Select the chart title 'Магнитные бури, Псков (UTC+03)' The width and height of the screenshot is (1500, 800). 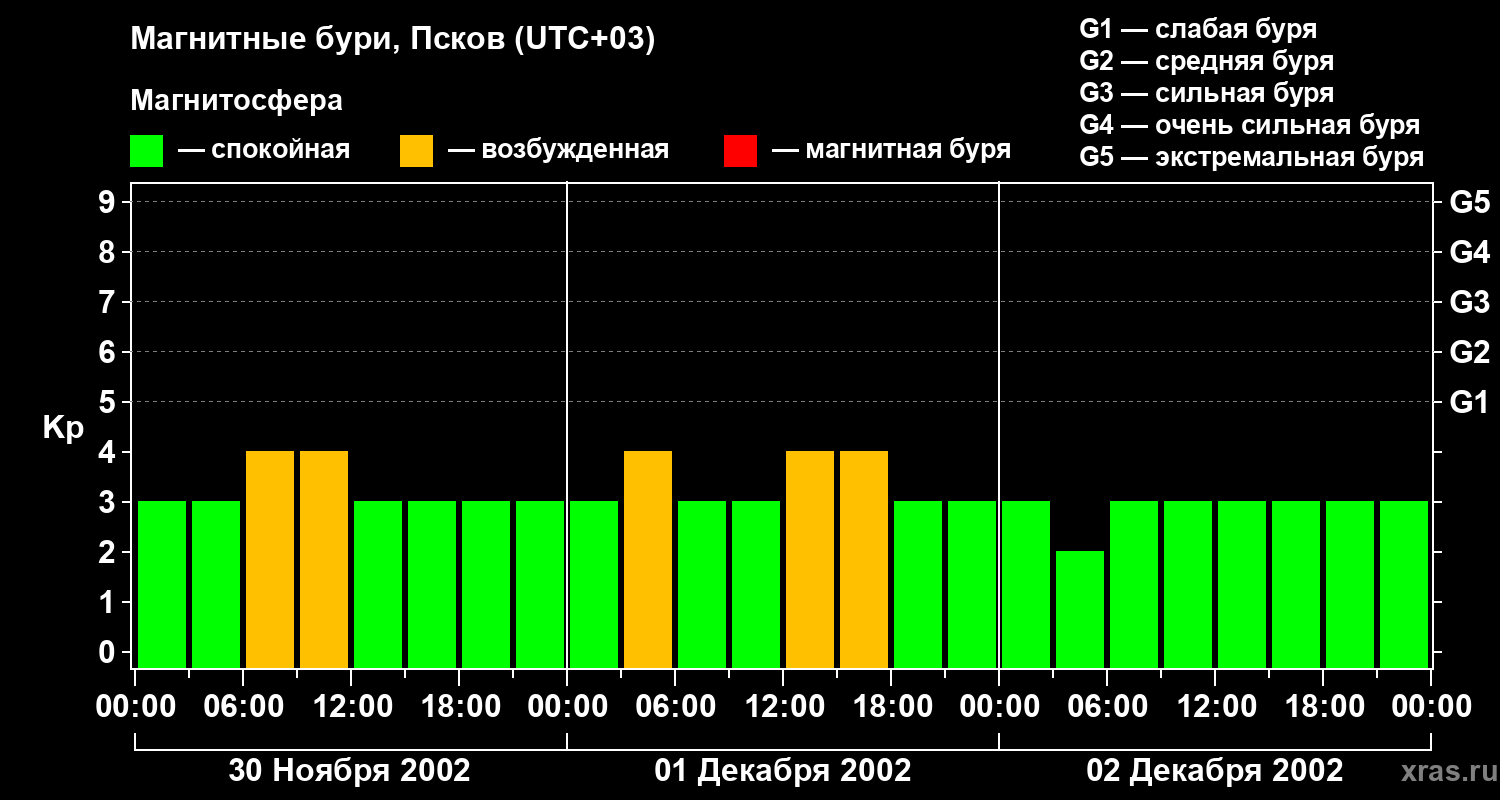coord(393,40)
